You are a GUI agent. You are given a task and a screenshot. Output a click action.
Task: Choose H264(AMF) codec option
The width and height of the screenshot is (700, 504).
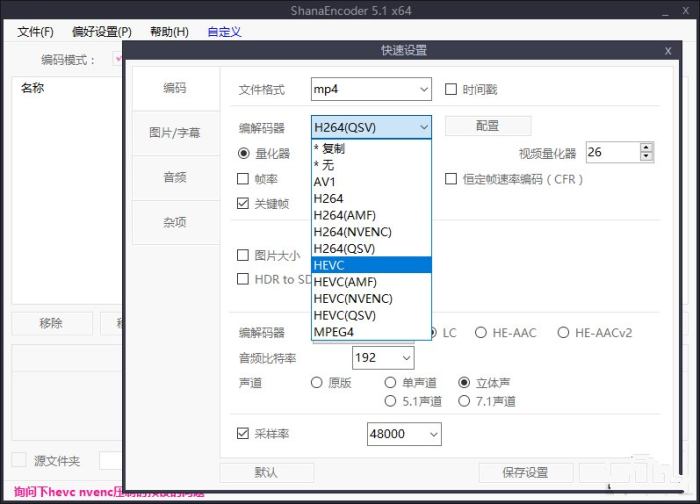[x=371, y=215]
